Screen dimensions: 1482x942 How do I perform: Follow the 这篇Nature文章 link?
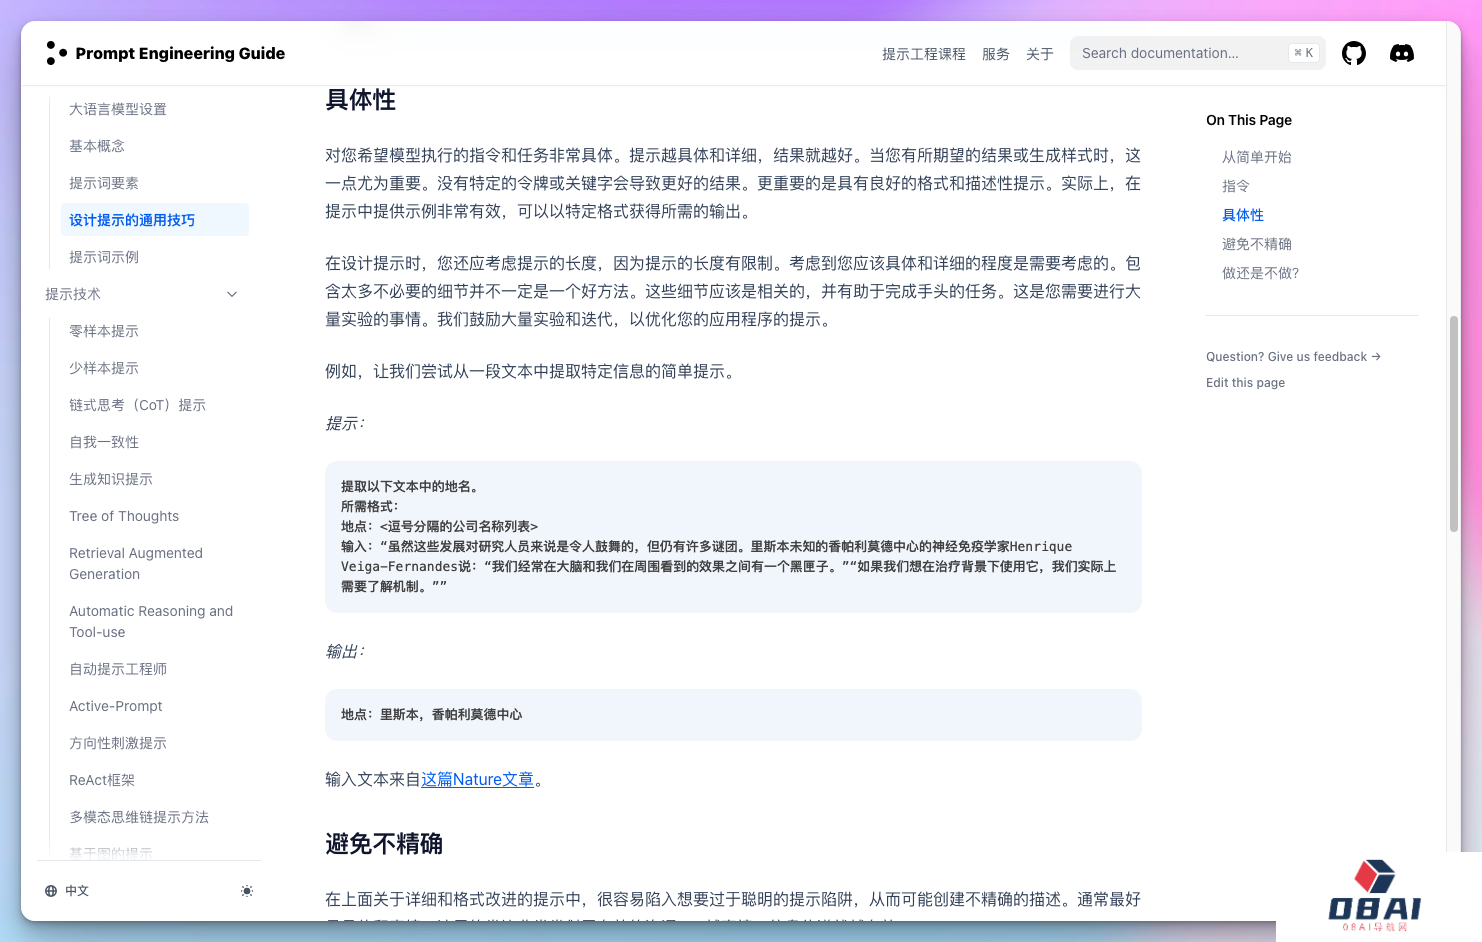[477, 779]
